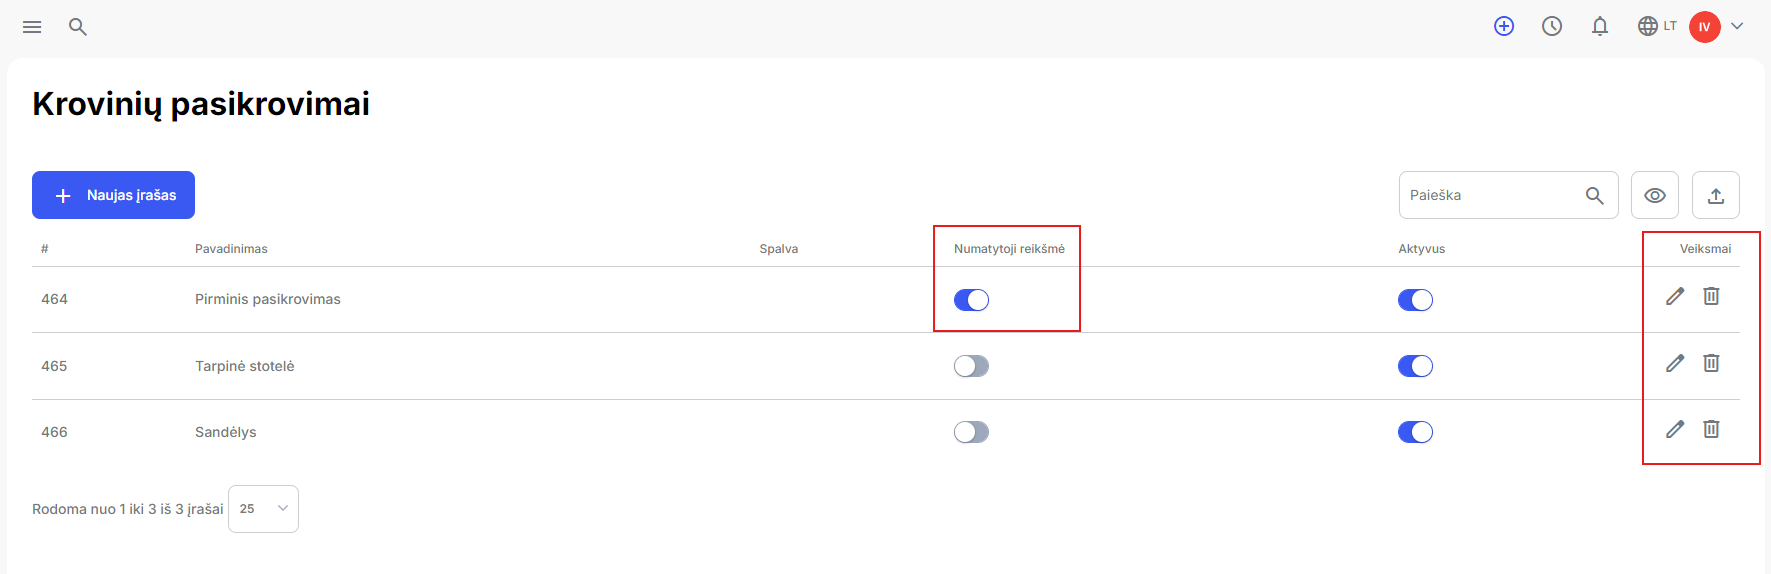Toggle column visibility eye button
Image resolution: width=1771 pixels, height=574 pixels.
pyautogui.click(x=1655, y=195)
